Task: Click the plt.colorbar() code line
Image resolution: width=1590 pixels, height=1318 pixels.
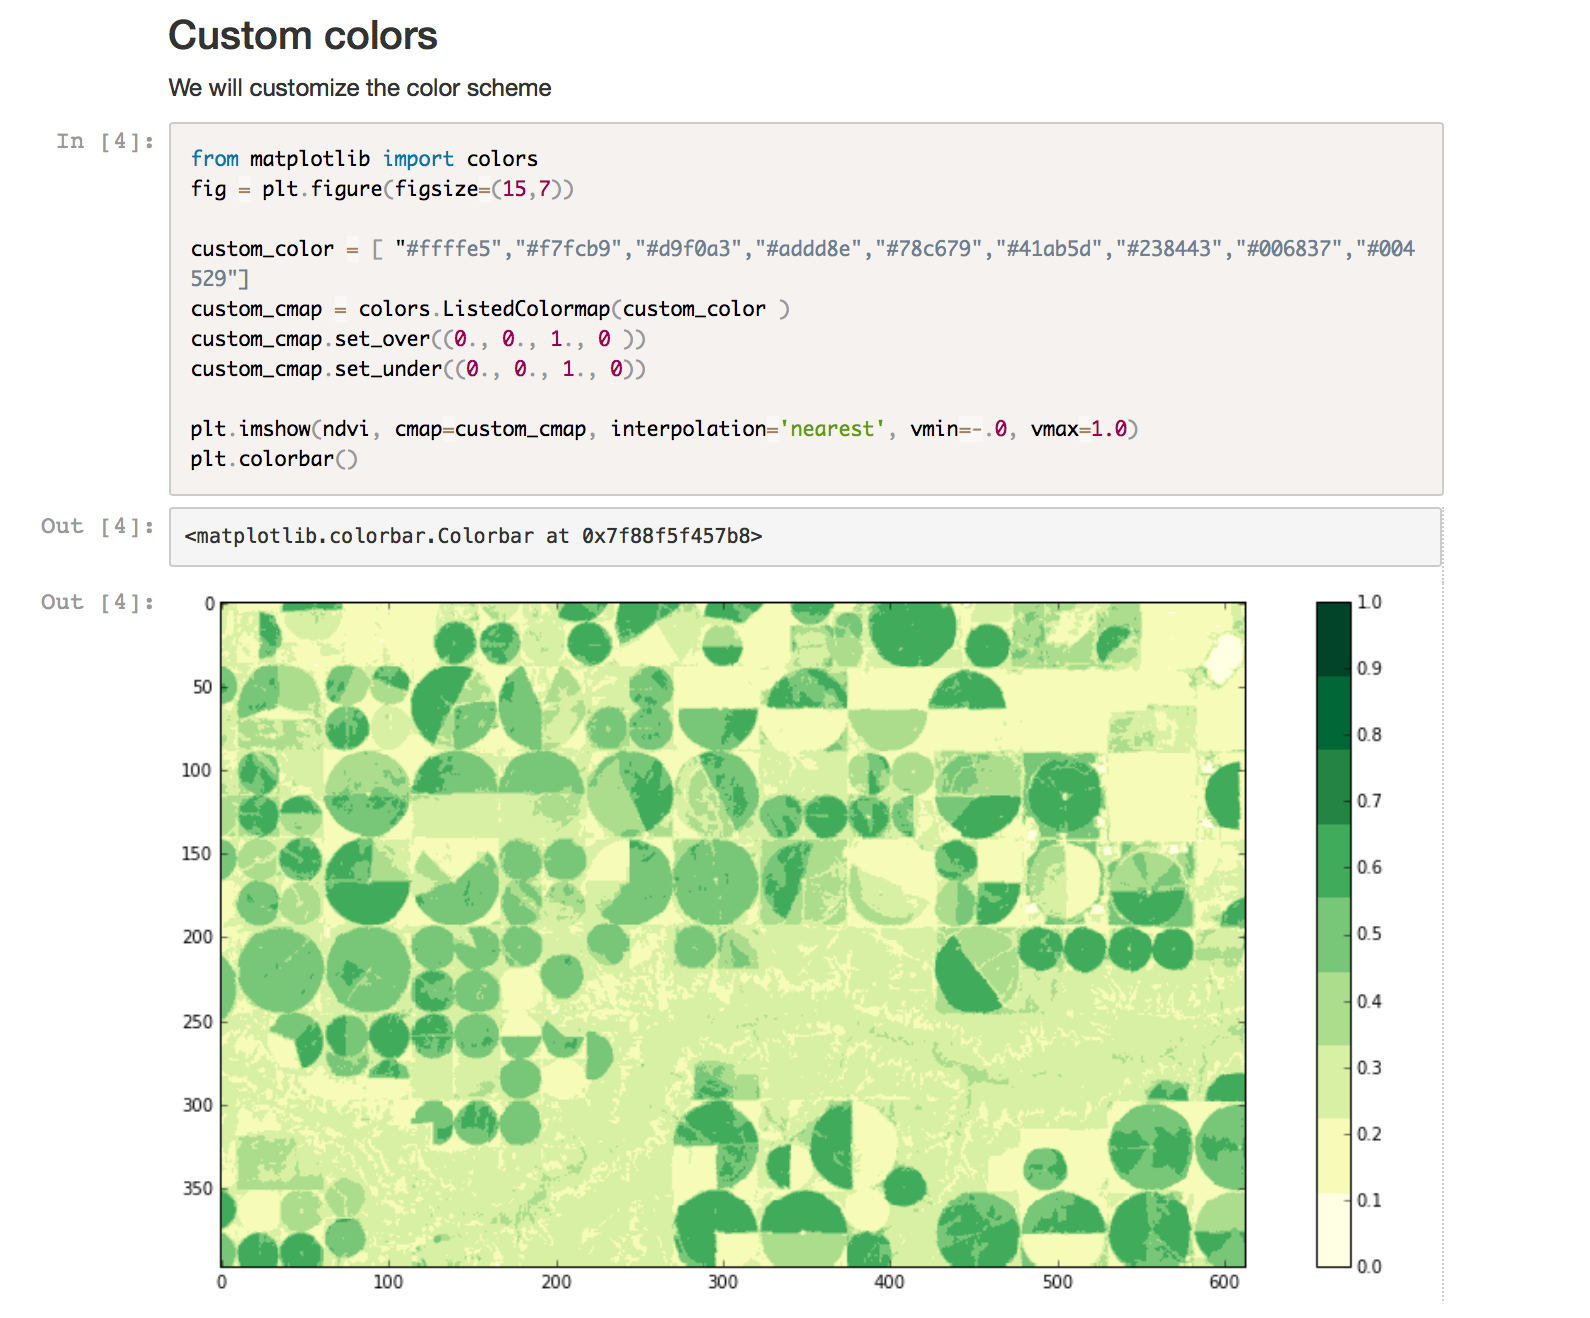Action: 273,459
